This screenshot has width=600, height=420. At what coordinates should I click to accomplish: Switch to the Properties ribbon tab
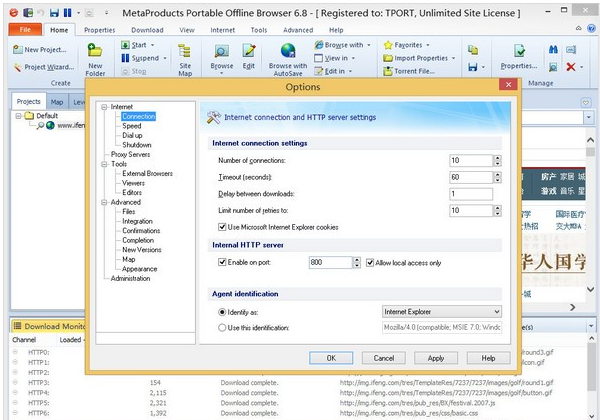99,30
